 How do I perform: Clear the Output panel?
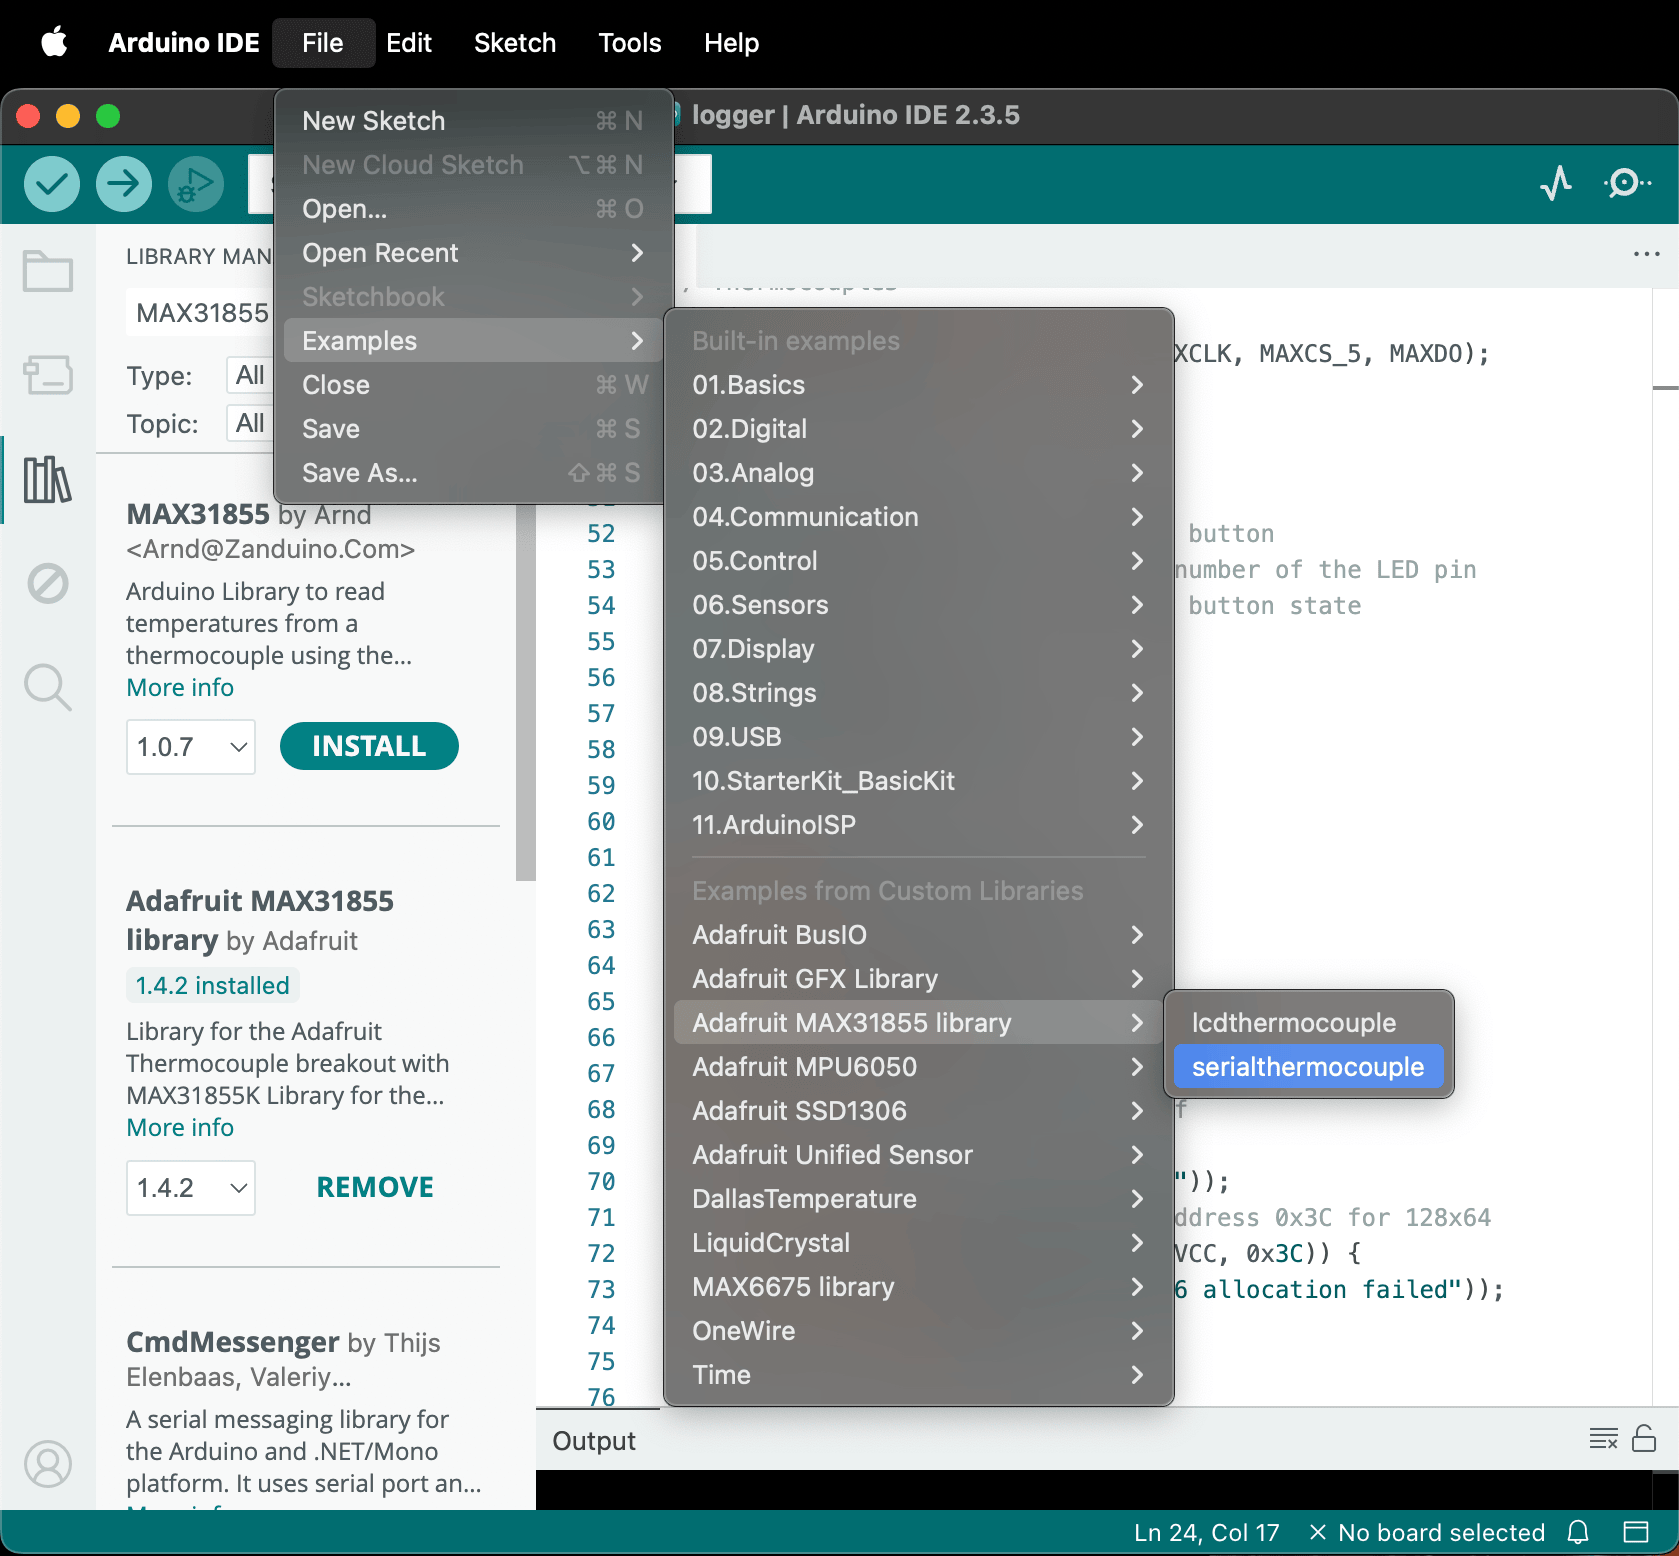[x=1604, y=1439]
